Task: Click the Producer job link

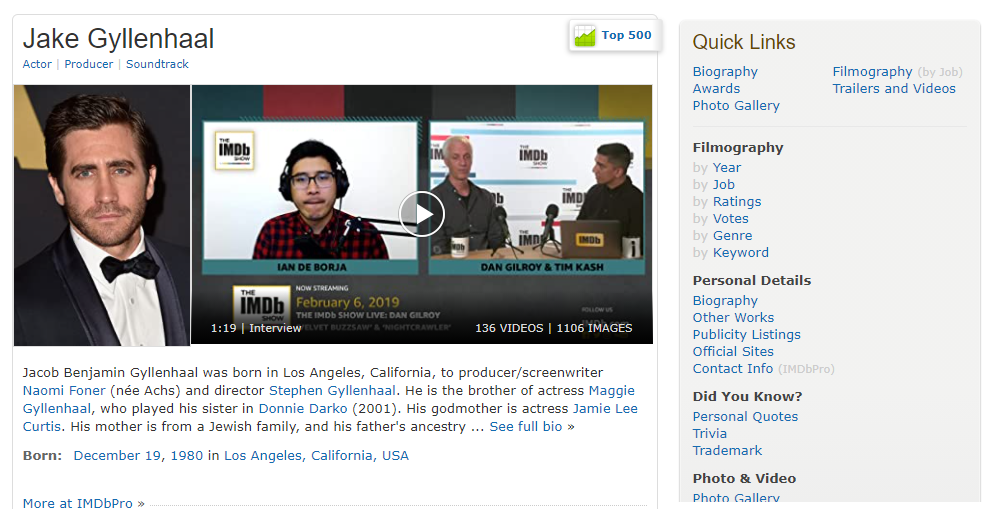Action: [x=89, y=64]
